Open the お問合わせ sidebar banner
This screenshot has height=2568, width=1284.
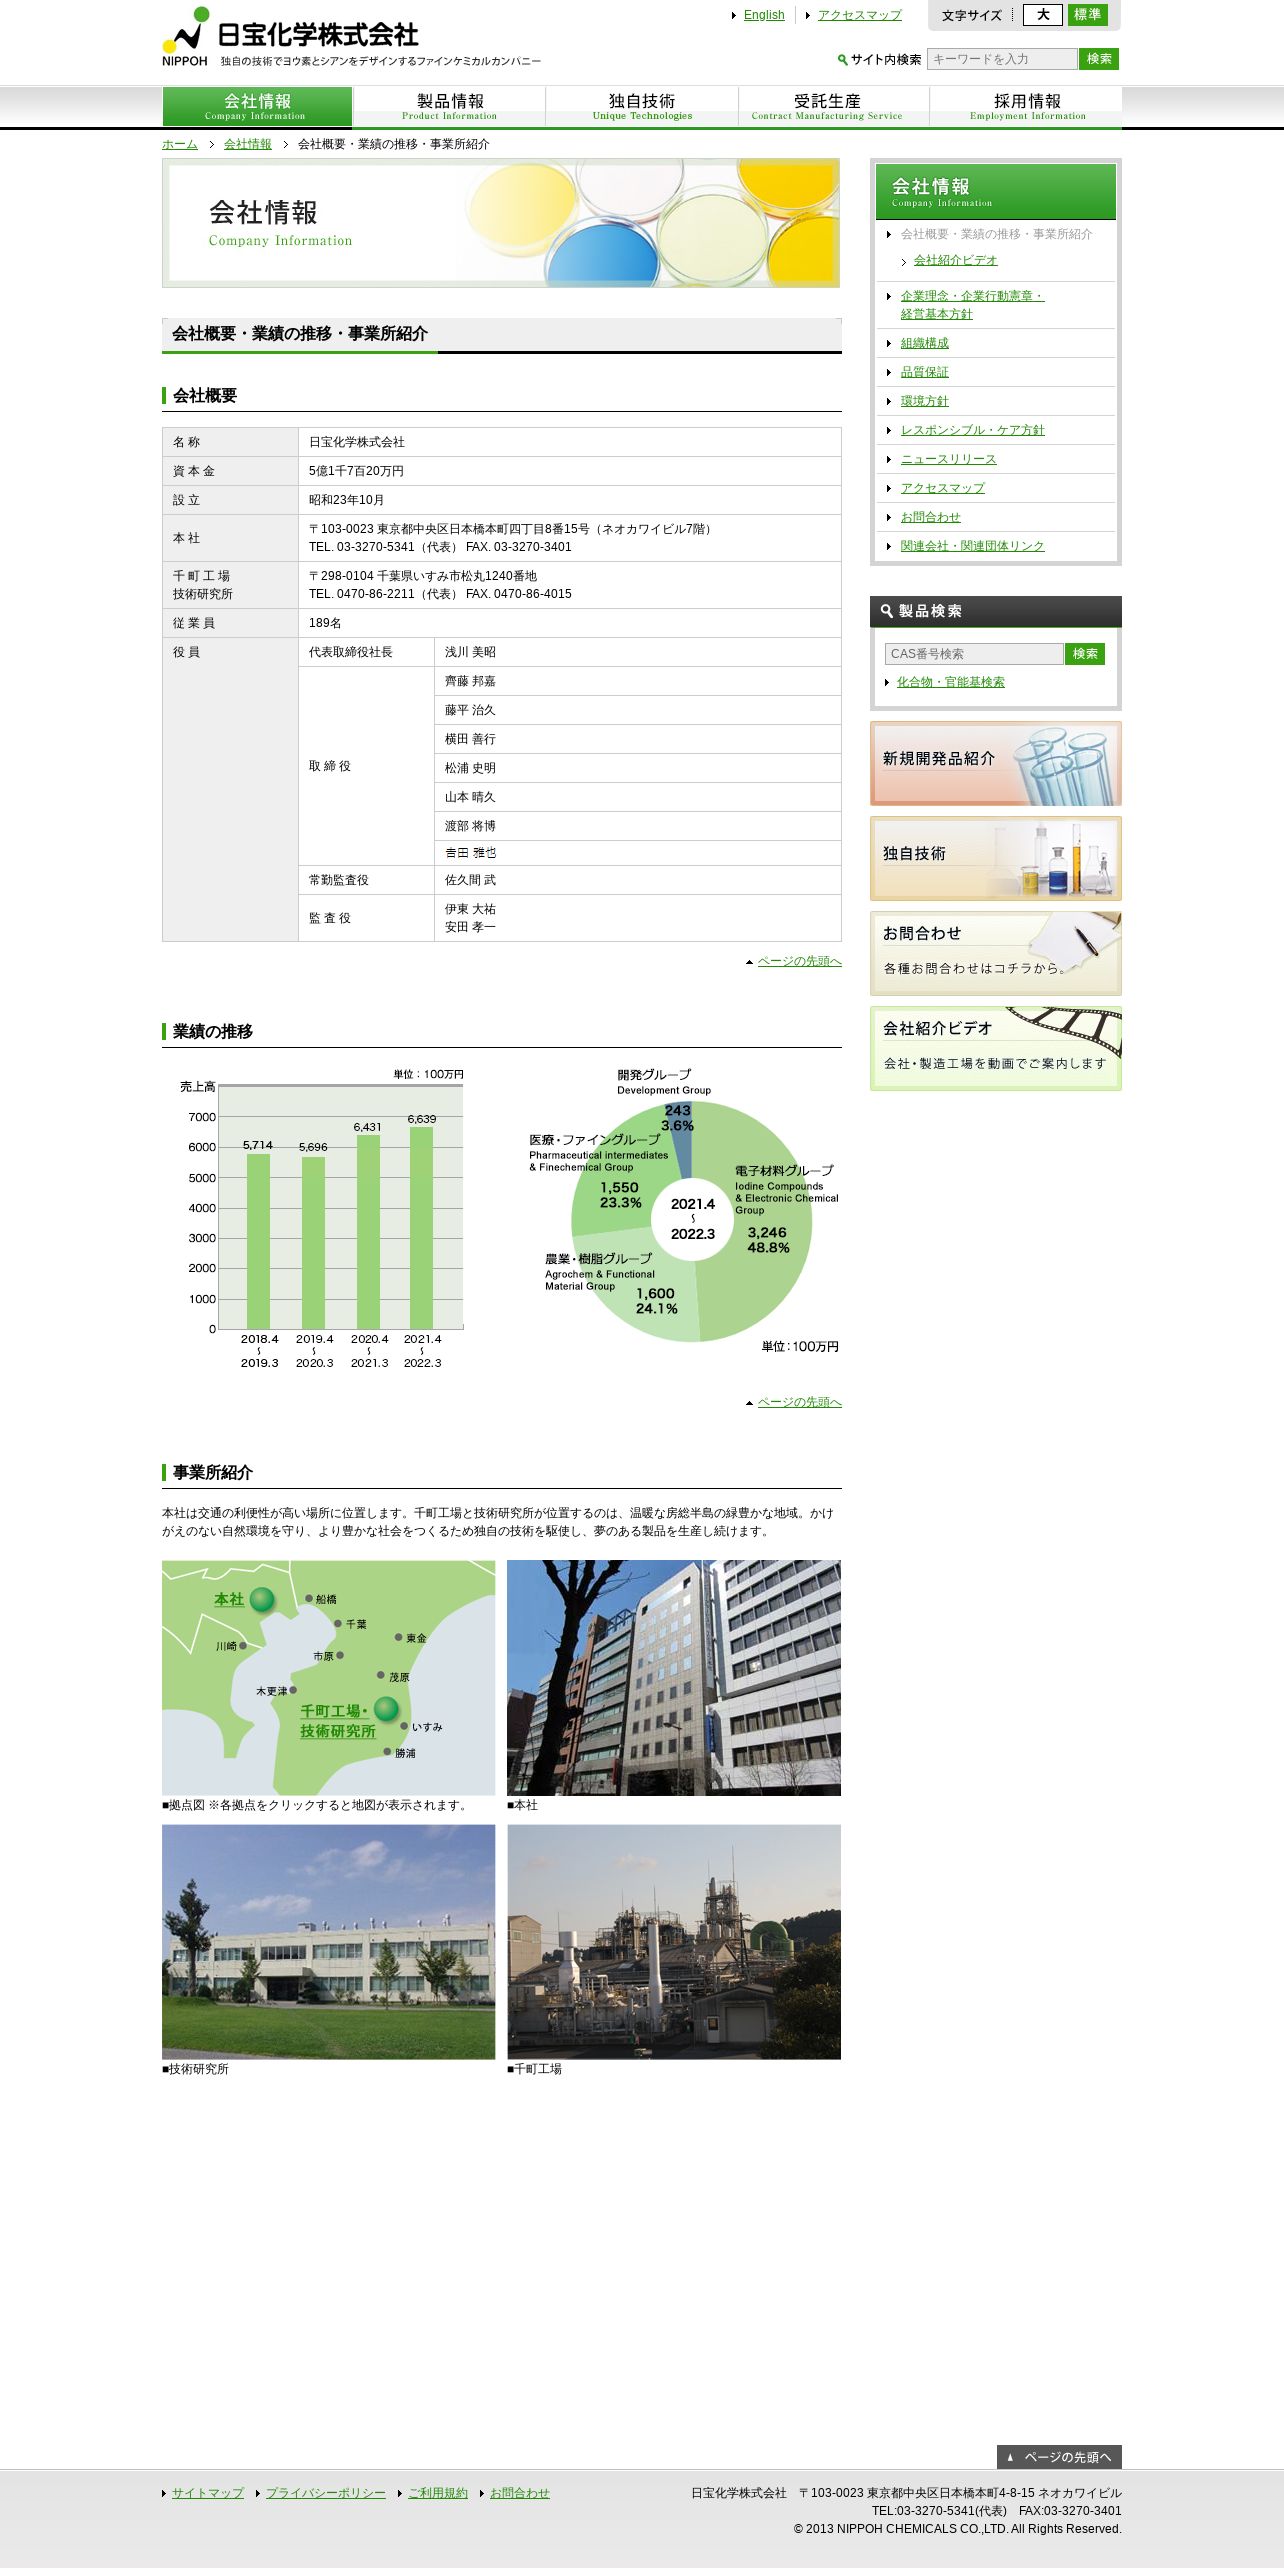coord(996,954)
